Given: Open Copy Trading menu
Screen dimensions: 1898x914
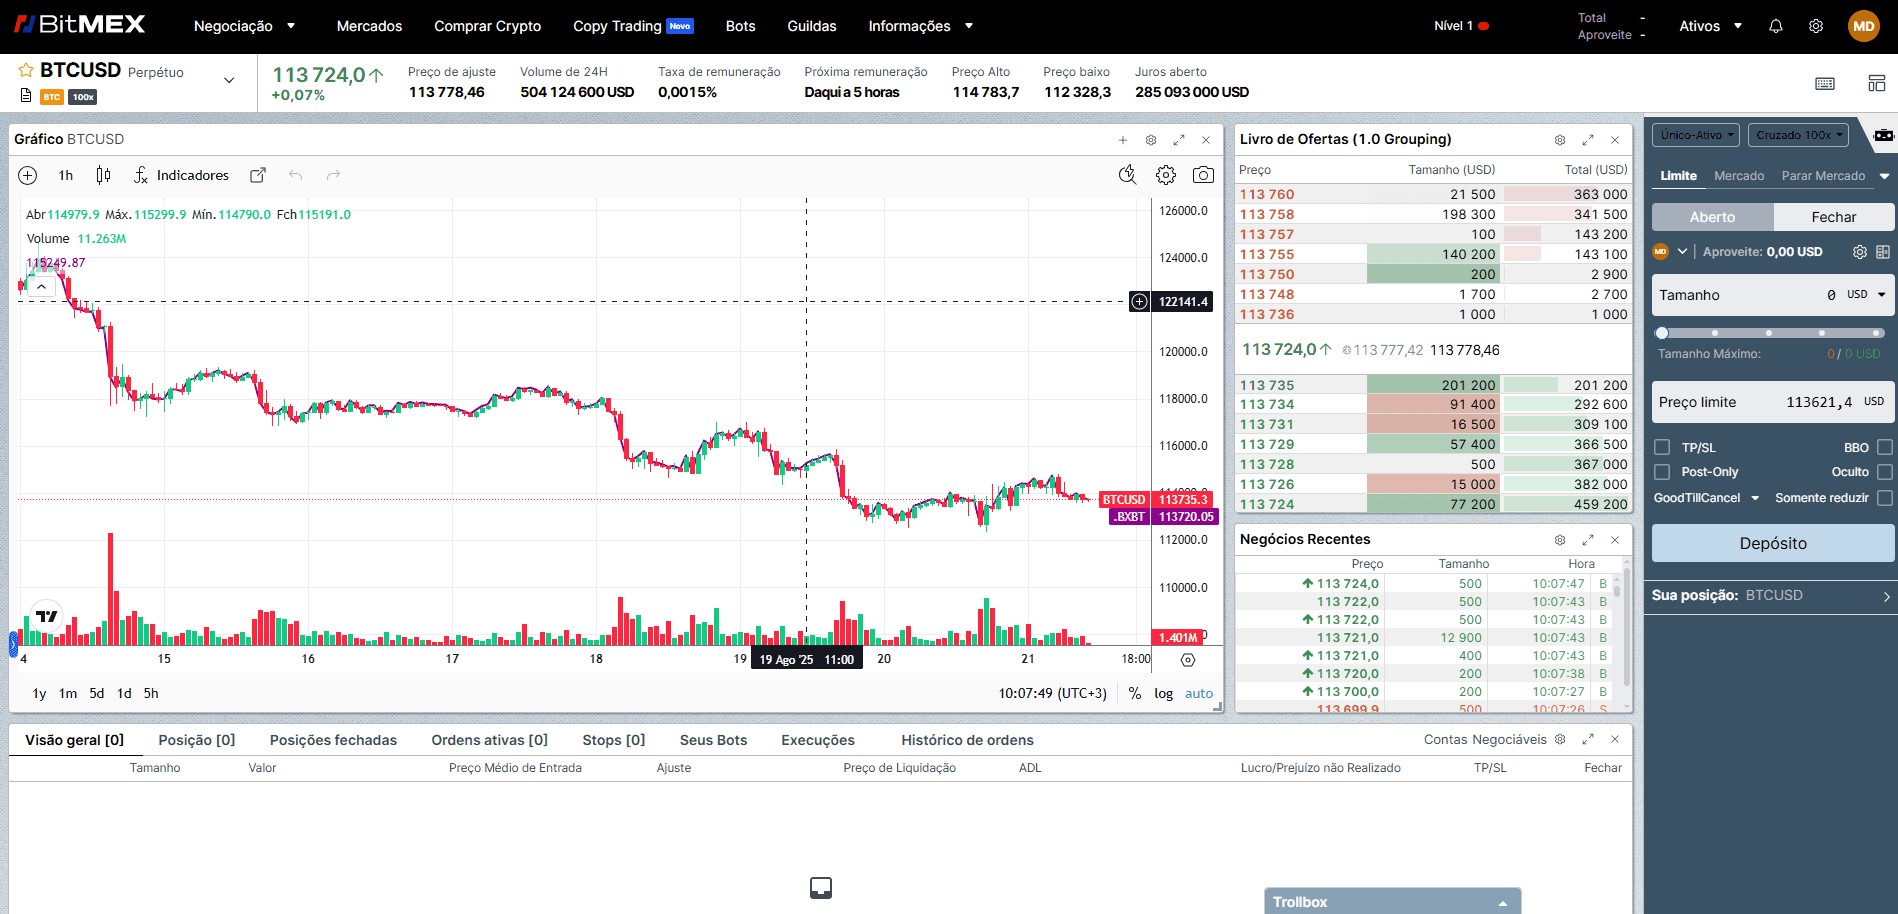Looking at the screenshot, I should (633, 26).
